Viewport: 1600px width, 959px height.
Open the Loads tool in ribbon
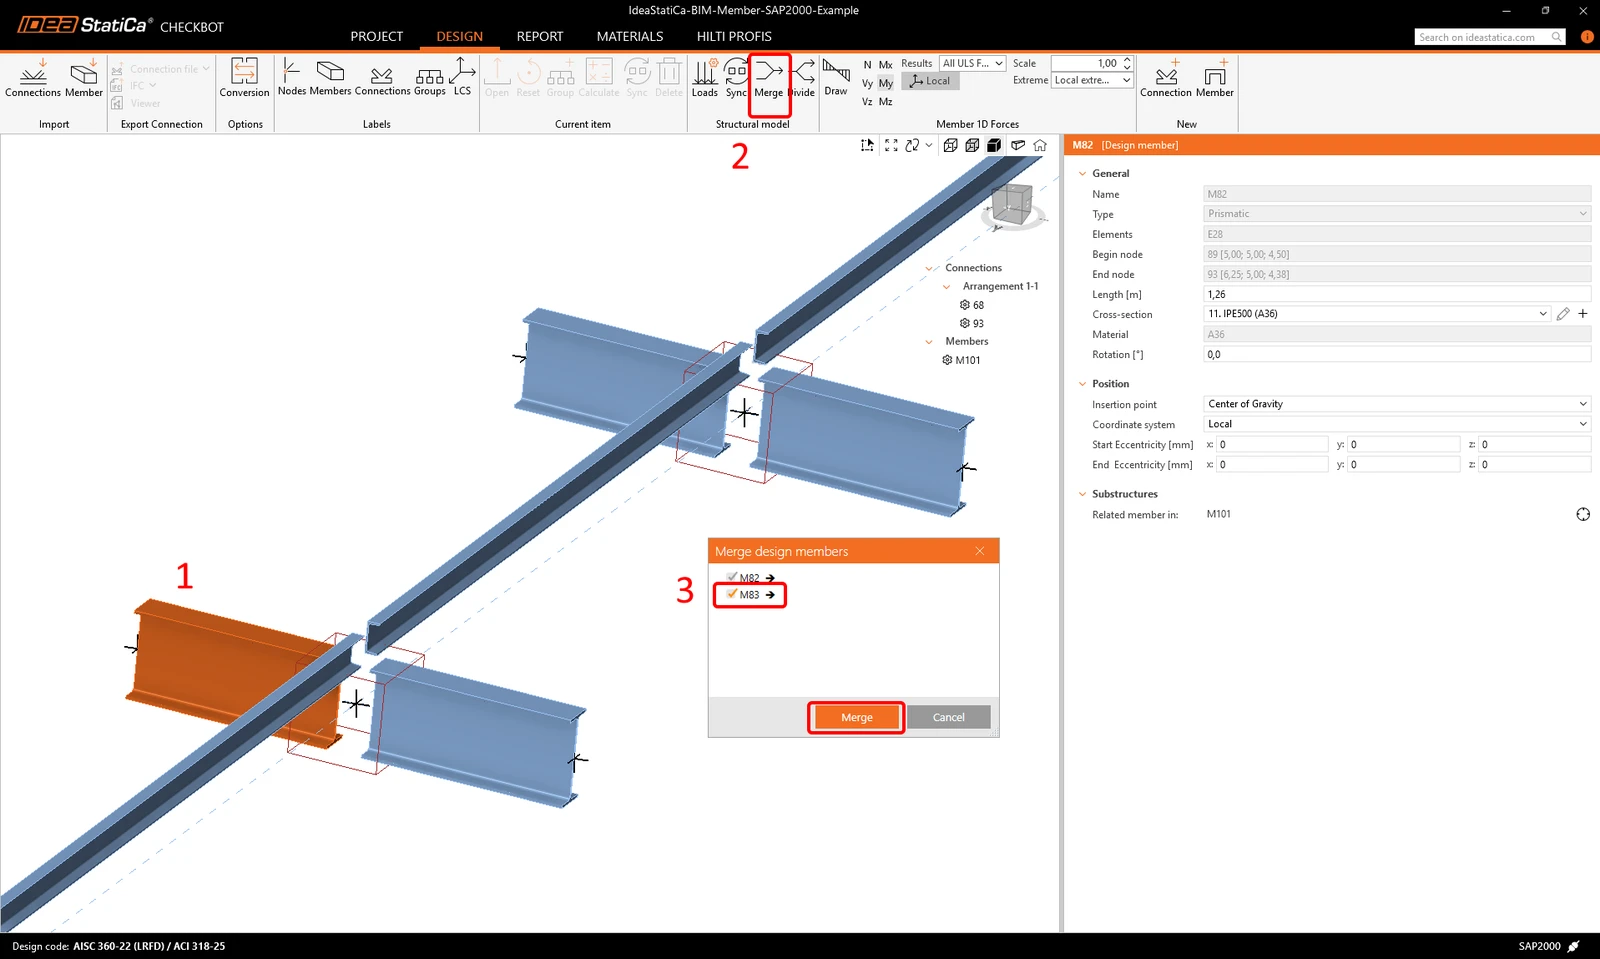[705, 78]
